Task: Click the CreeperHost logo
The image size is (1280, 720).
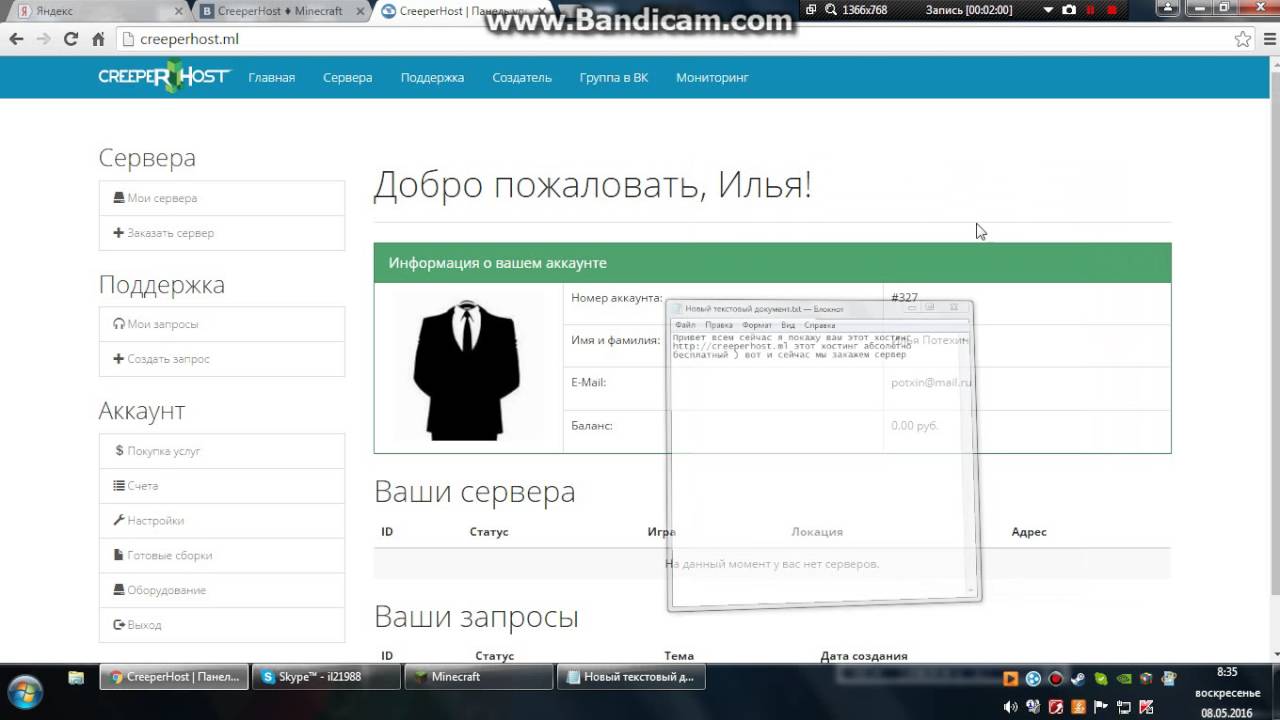Action: point(164,77)
